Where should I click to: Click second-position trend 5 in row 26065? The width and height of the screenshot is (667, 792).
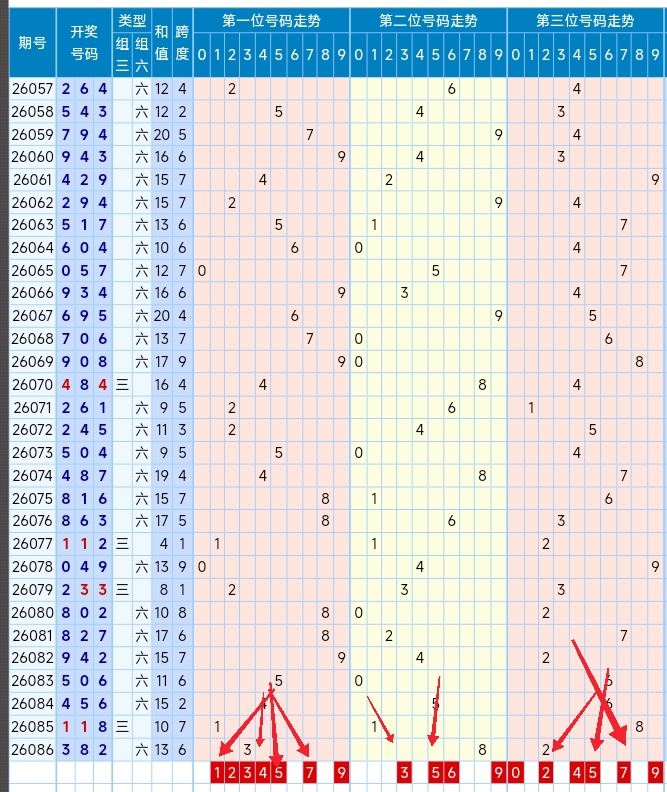pyautogui.click(x=436, y=271)
